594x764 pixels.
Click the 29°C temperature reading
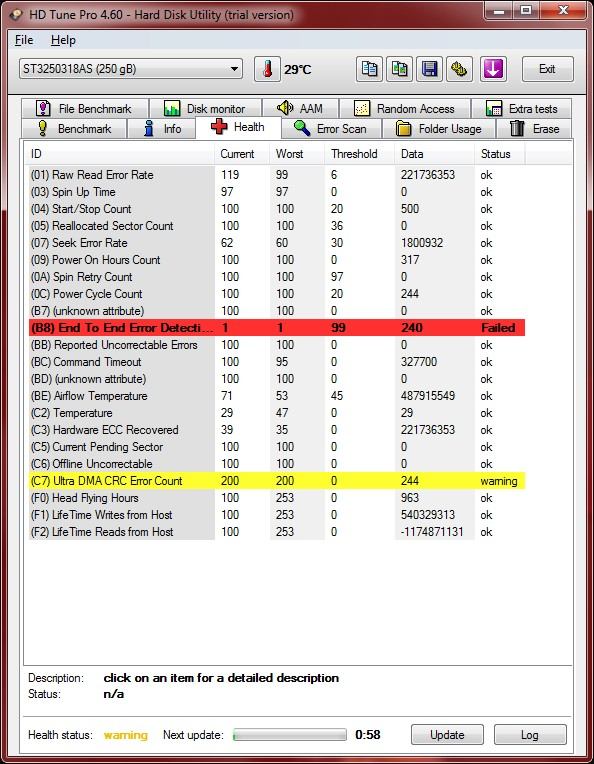(x=298, y=70)
